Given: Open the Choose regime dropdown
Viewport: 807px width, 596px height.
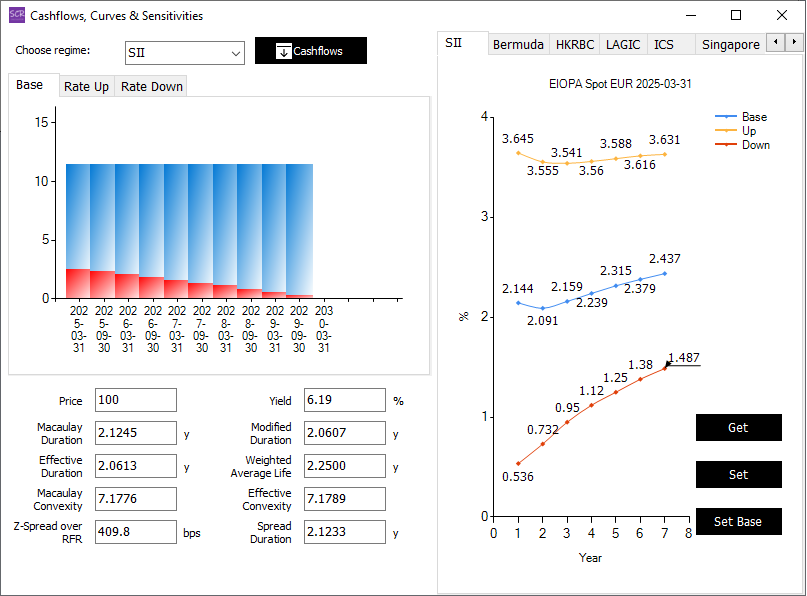Looking at the screenshot, I should pos(185,53).
